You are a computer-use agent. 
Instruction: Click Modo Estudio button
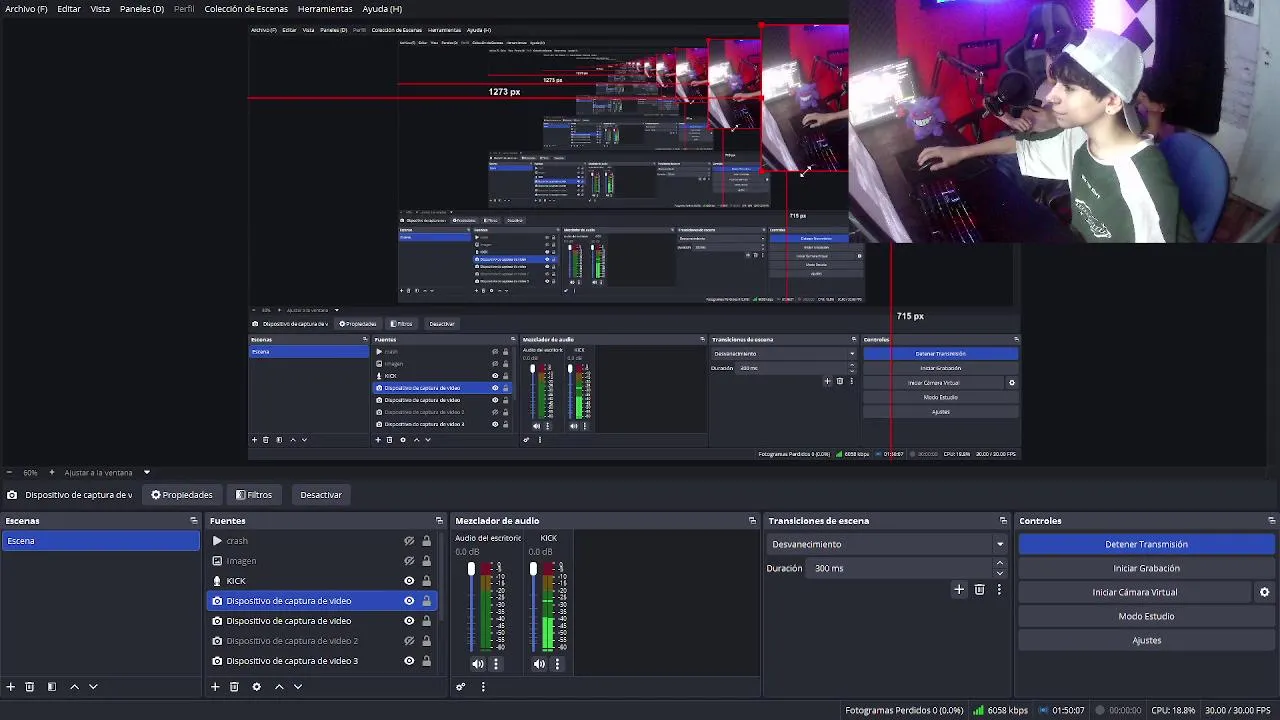(1146, 616)
